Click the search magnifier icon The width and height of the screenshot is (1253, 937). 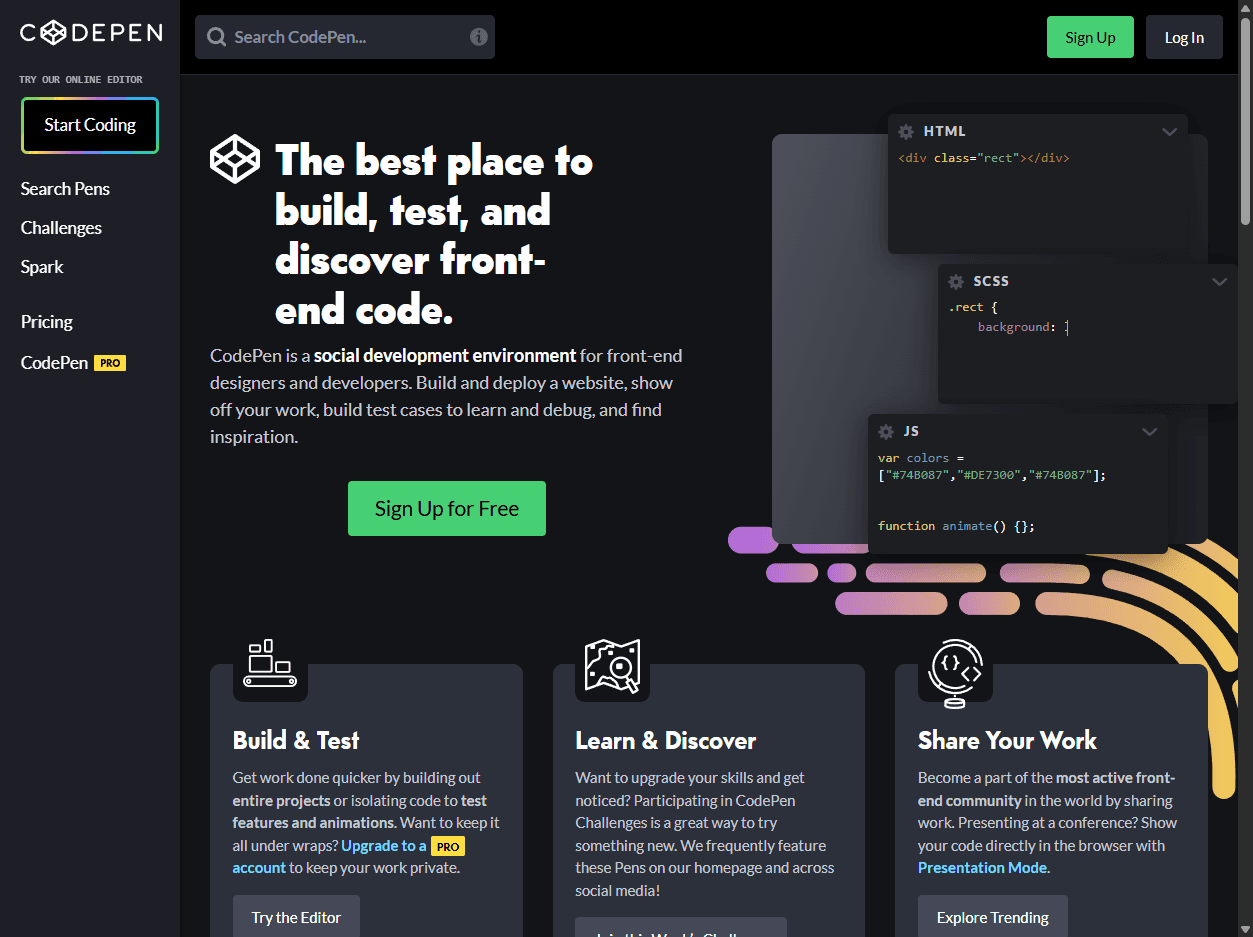click(216, 37)
